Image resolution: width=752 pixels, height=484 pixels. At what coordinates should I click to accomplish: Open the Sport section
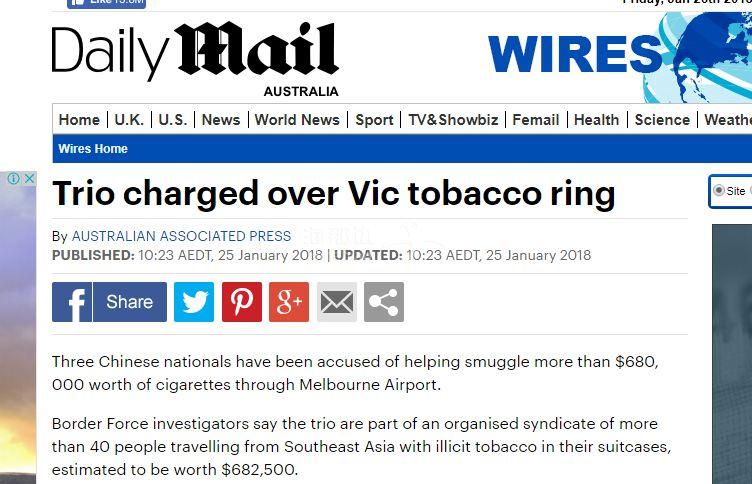click(374, 119)
